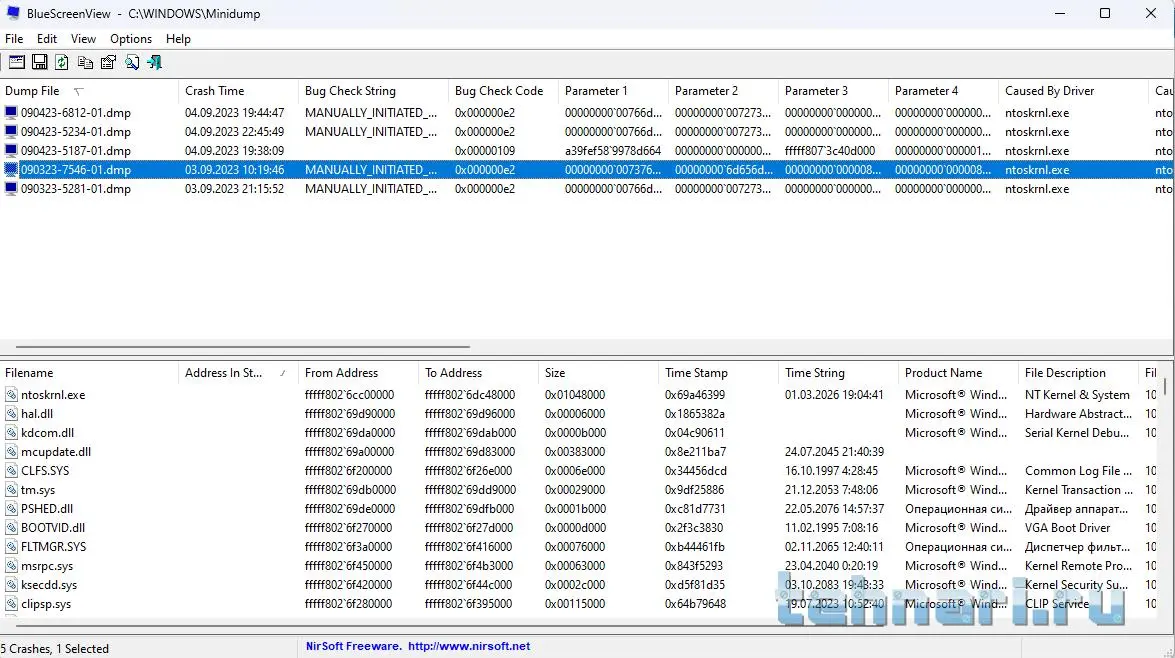The width and height of the screenshot is (1175, 658).
Task: Open the nirsoft.net website link
Action: point(469,646)
